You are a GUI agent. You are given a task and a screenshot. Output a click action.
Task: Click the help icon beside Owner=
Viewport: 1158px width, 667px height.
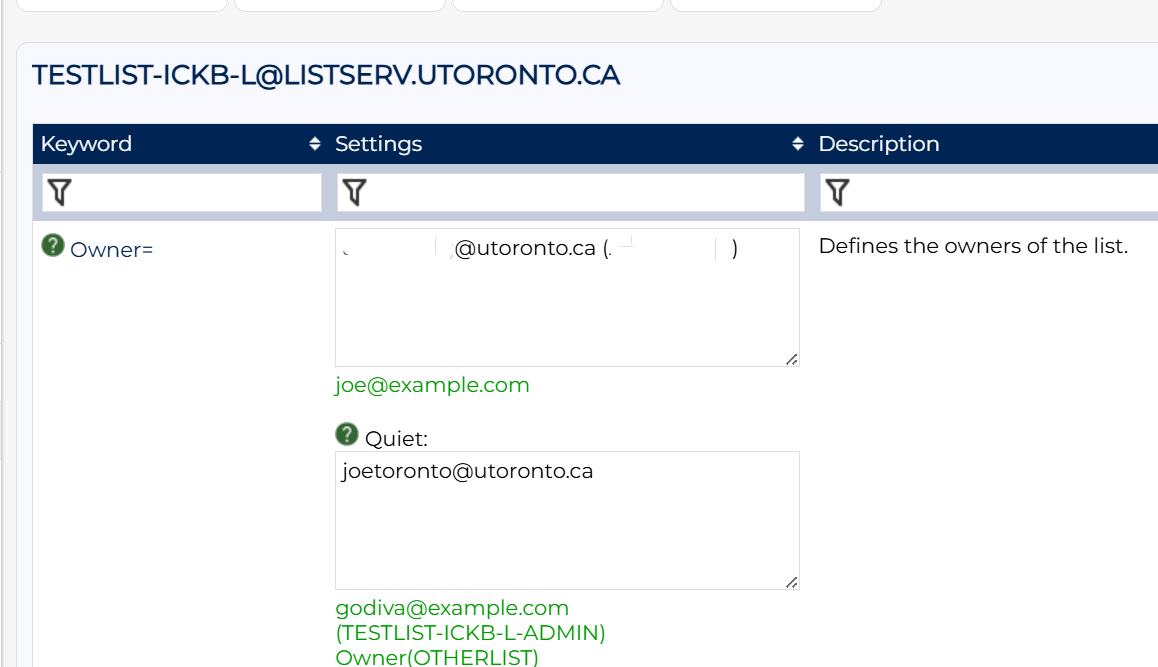[x=52, y=245]
